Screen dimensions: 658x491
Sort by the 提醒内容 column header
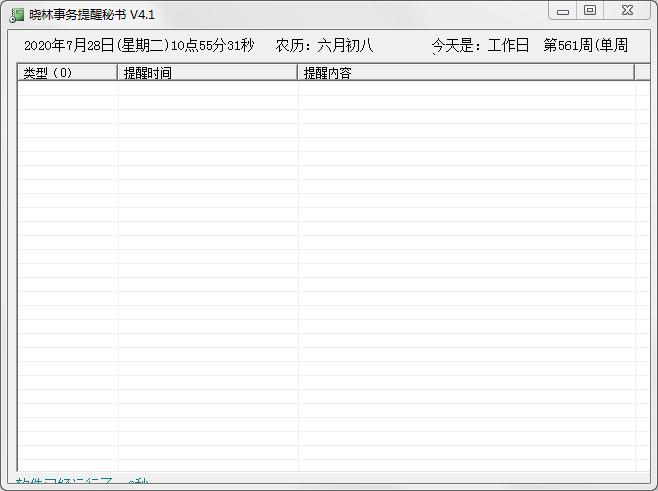(466, 73)
